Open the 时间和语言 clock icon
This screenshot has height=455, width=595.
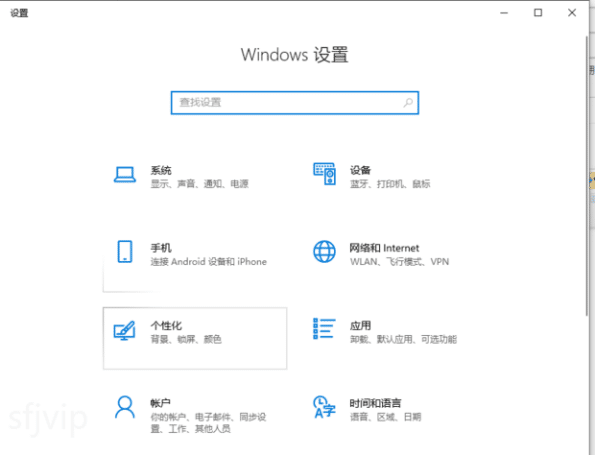(324, 407)
